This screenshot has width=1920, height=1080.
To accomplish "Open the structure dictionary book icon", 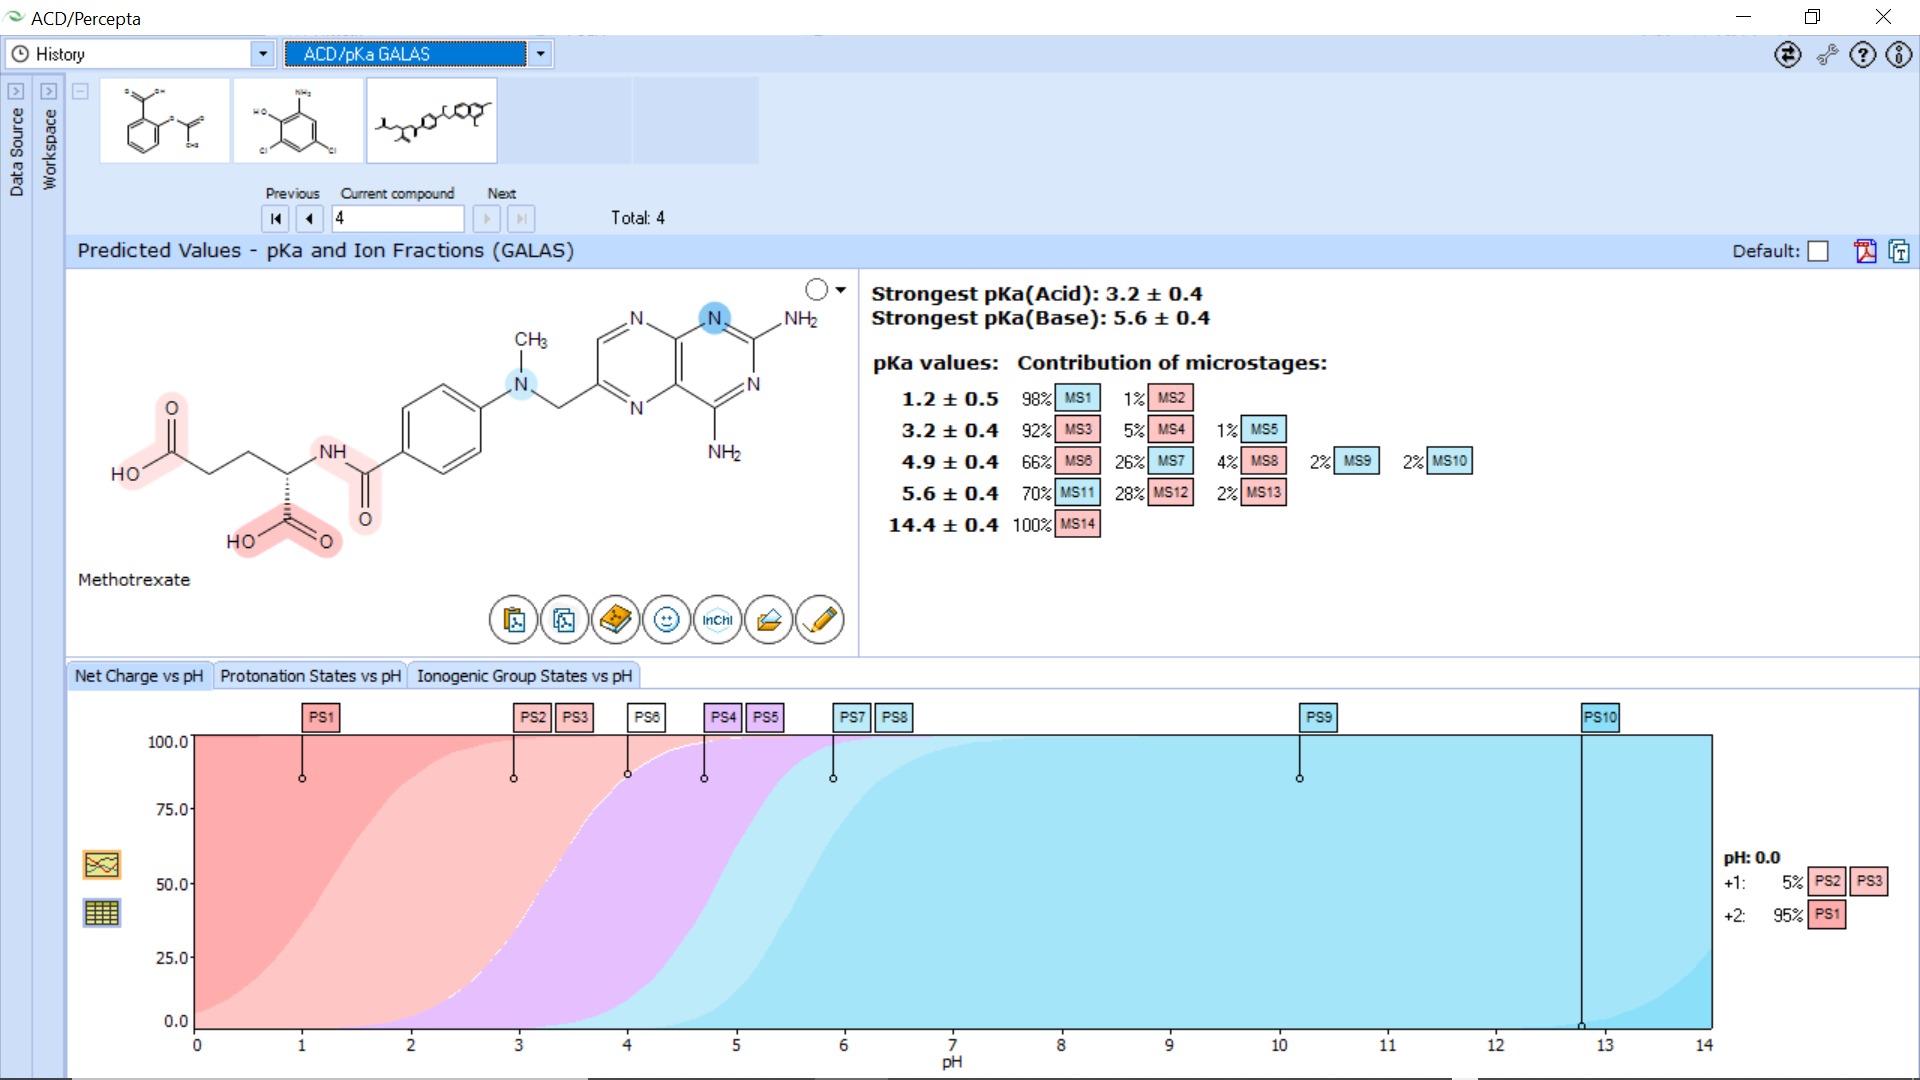I will [x=615, y=620].
